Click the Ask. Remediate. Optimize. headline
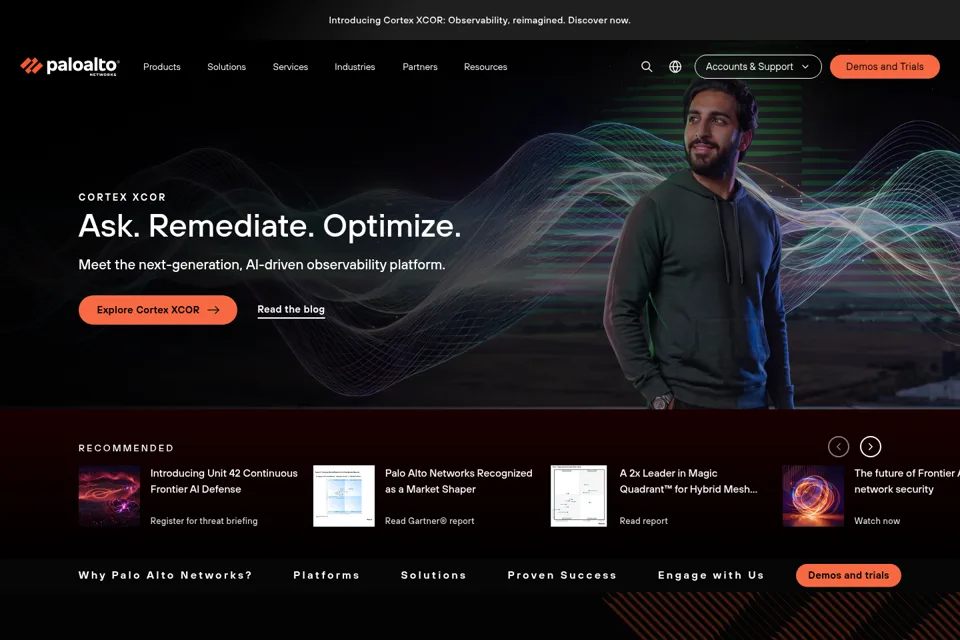Screen dimensions: 960x640 269,227
